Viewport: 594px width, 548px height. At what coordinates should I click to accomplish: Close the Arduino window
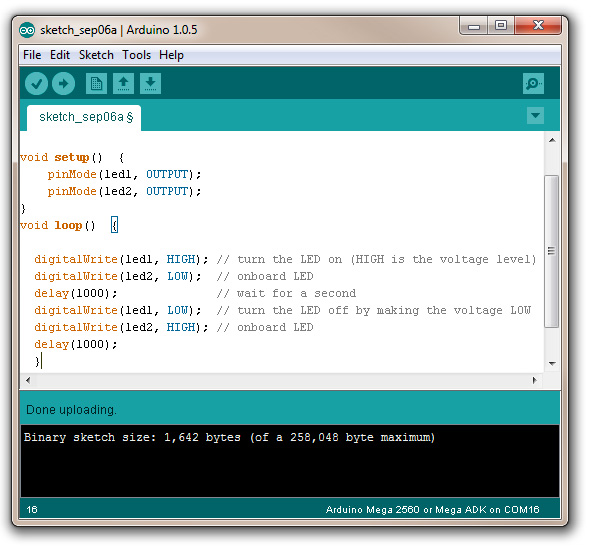[x=538, y=26]
